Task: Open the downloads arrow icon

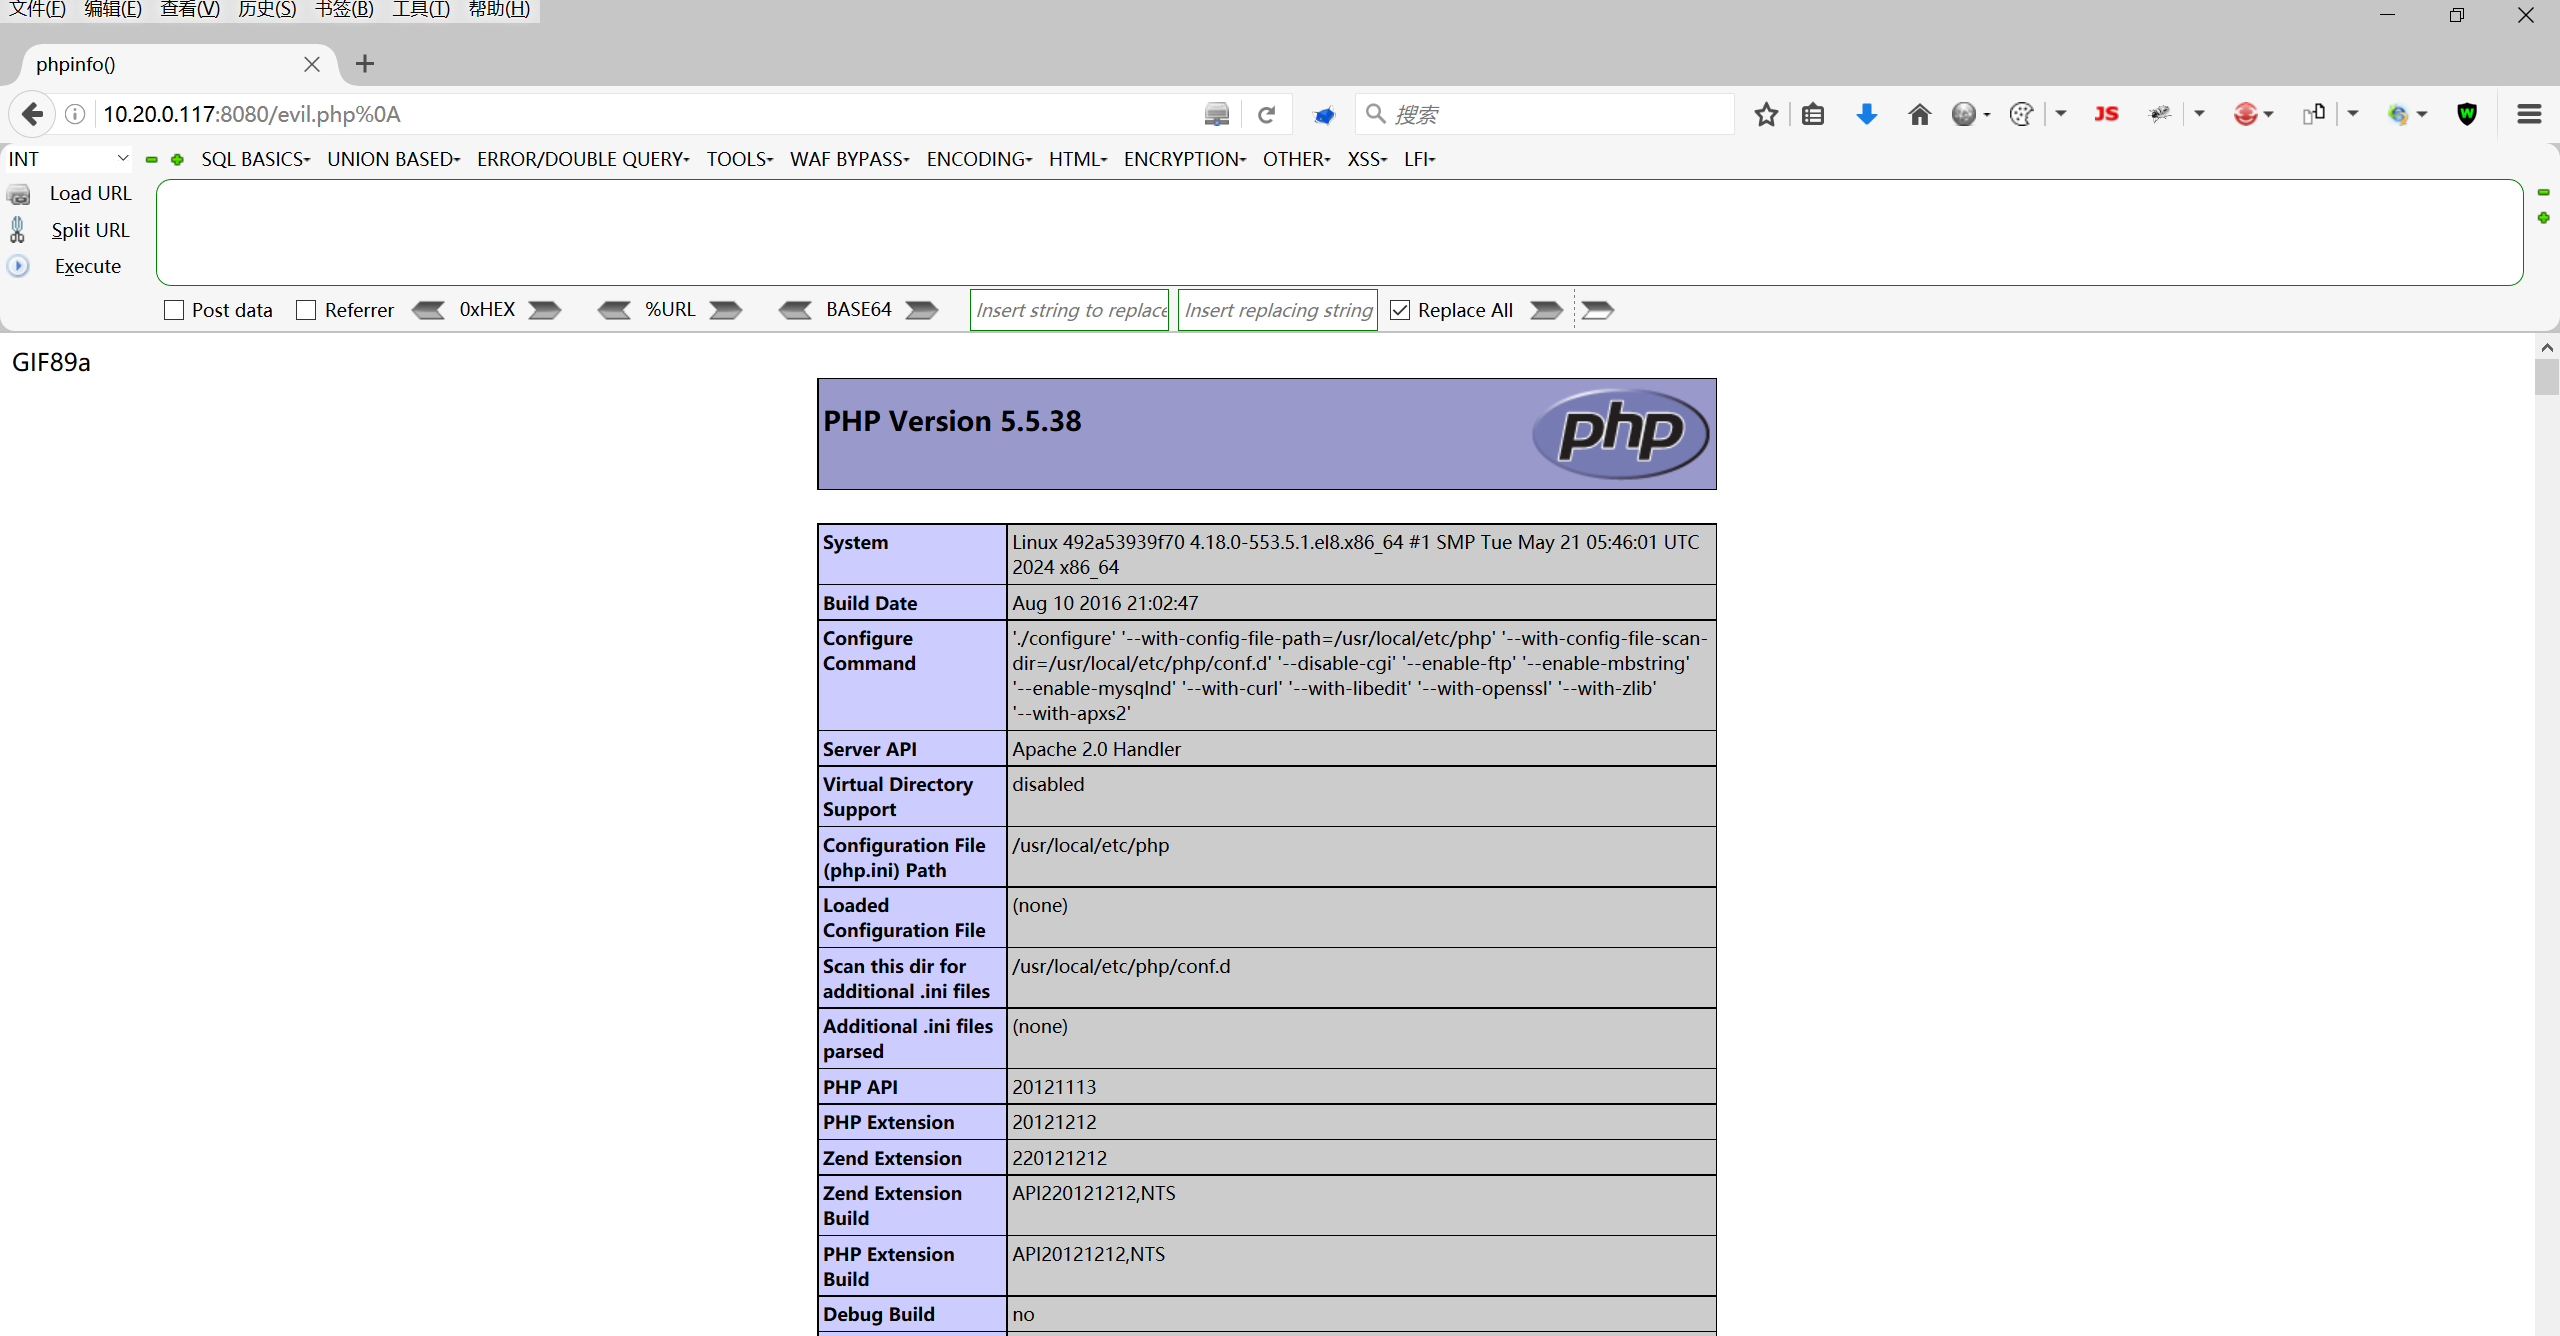Action: click(1866, 114)
